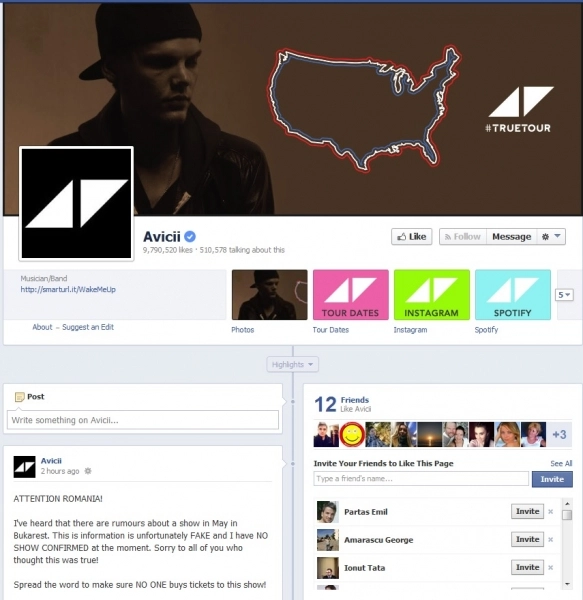583x600 pixels.
Task: Focus the Write something on Avicii field
Action: [143, 420]
